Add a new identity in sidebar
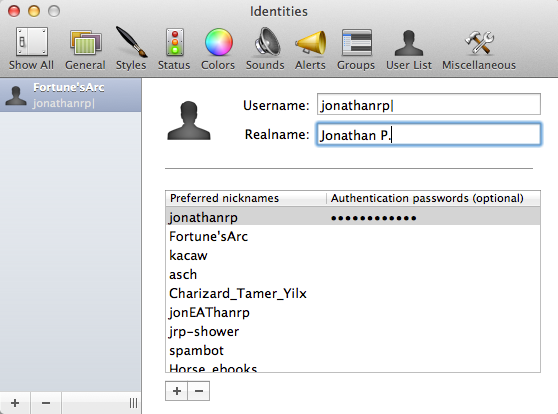558x414 pixels. pyautogui.click(x=15, y=403)
